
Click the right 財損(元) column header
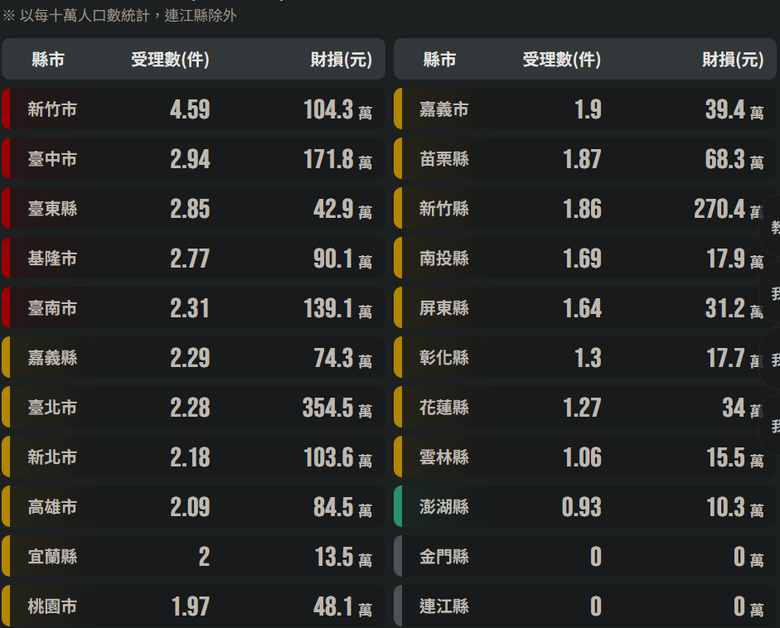(x=733, y=60)
